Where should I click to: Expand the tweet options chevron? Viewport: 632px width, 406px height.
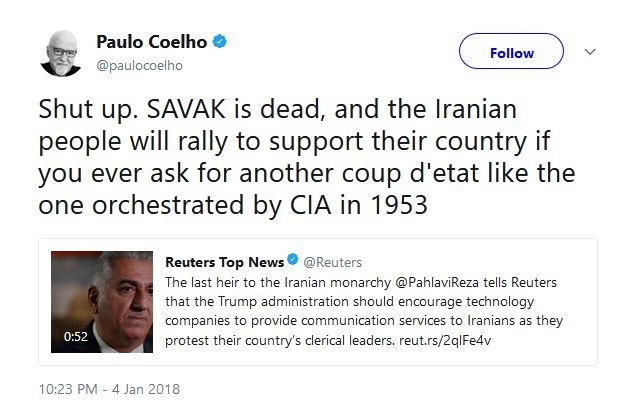[590, 52]
